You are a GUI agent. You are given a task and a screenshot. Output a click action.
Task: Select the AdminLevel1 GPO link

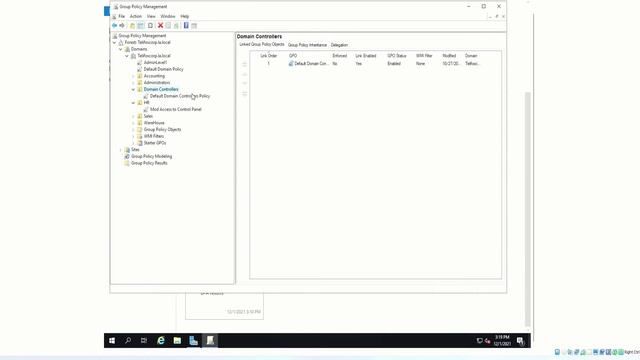coord(155,62)
